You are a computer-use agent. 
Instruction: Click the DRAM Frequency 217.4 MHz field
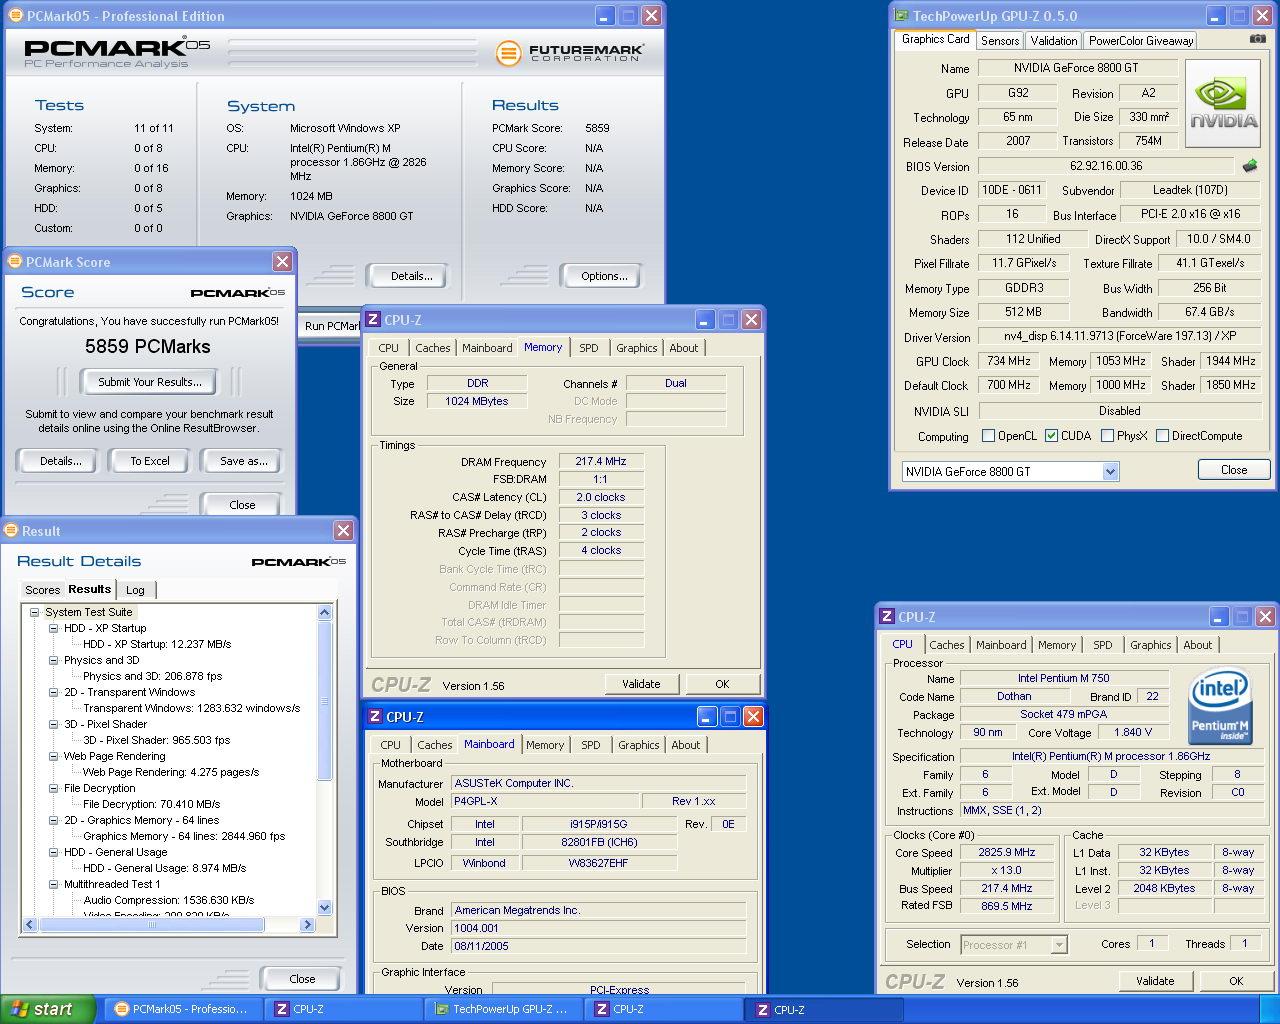[x=601, y=461]
